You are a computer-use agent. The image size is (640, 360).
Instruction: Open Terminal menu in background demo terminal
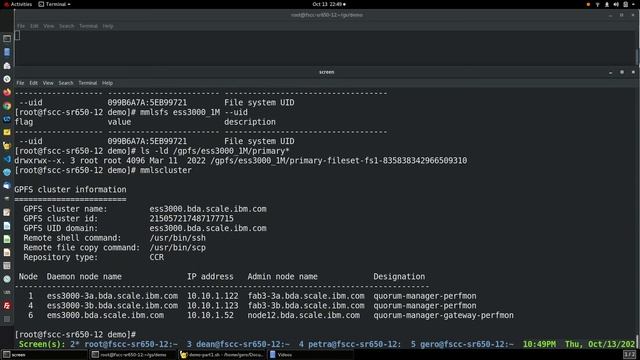[x=88, y=26]
